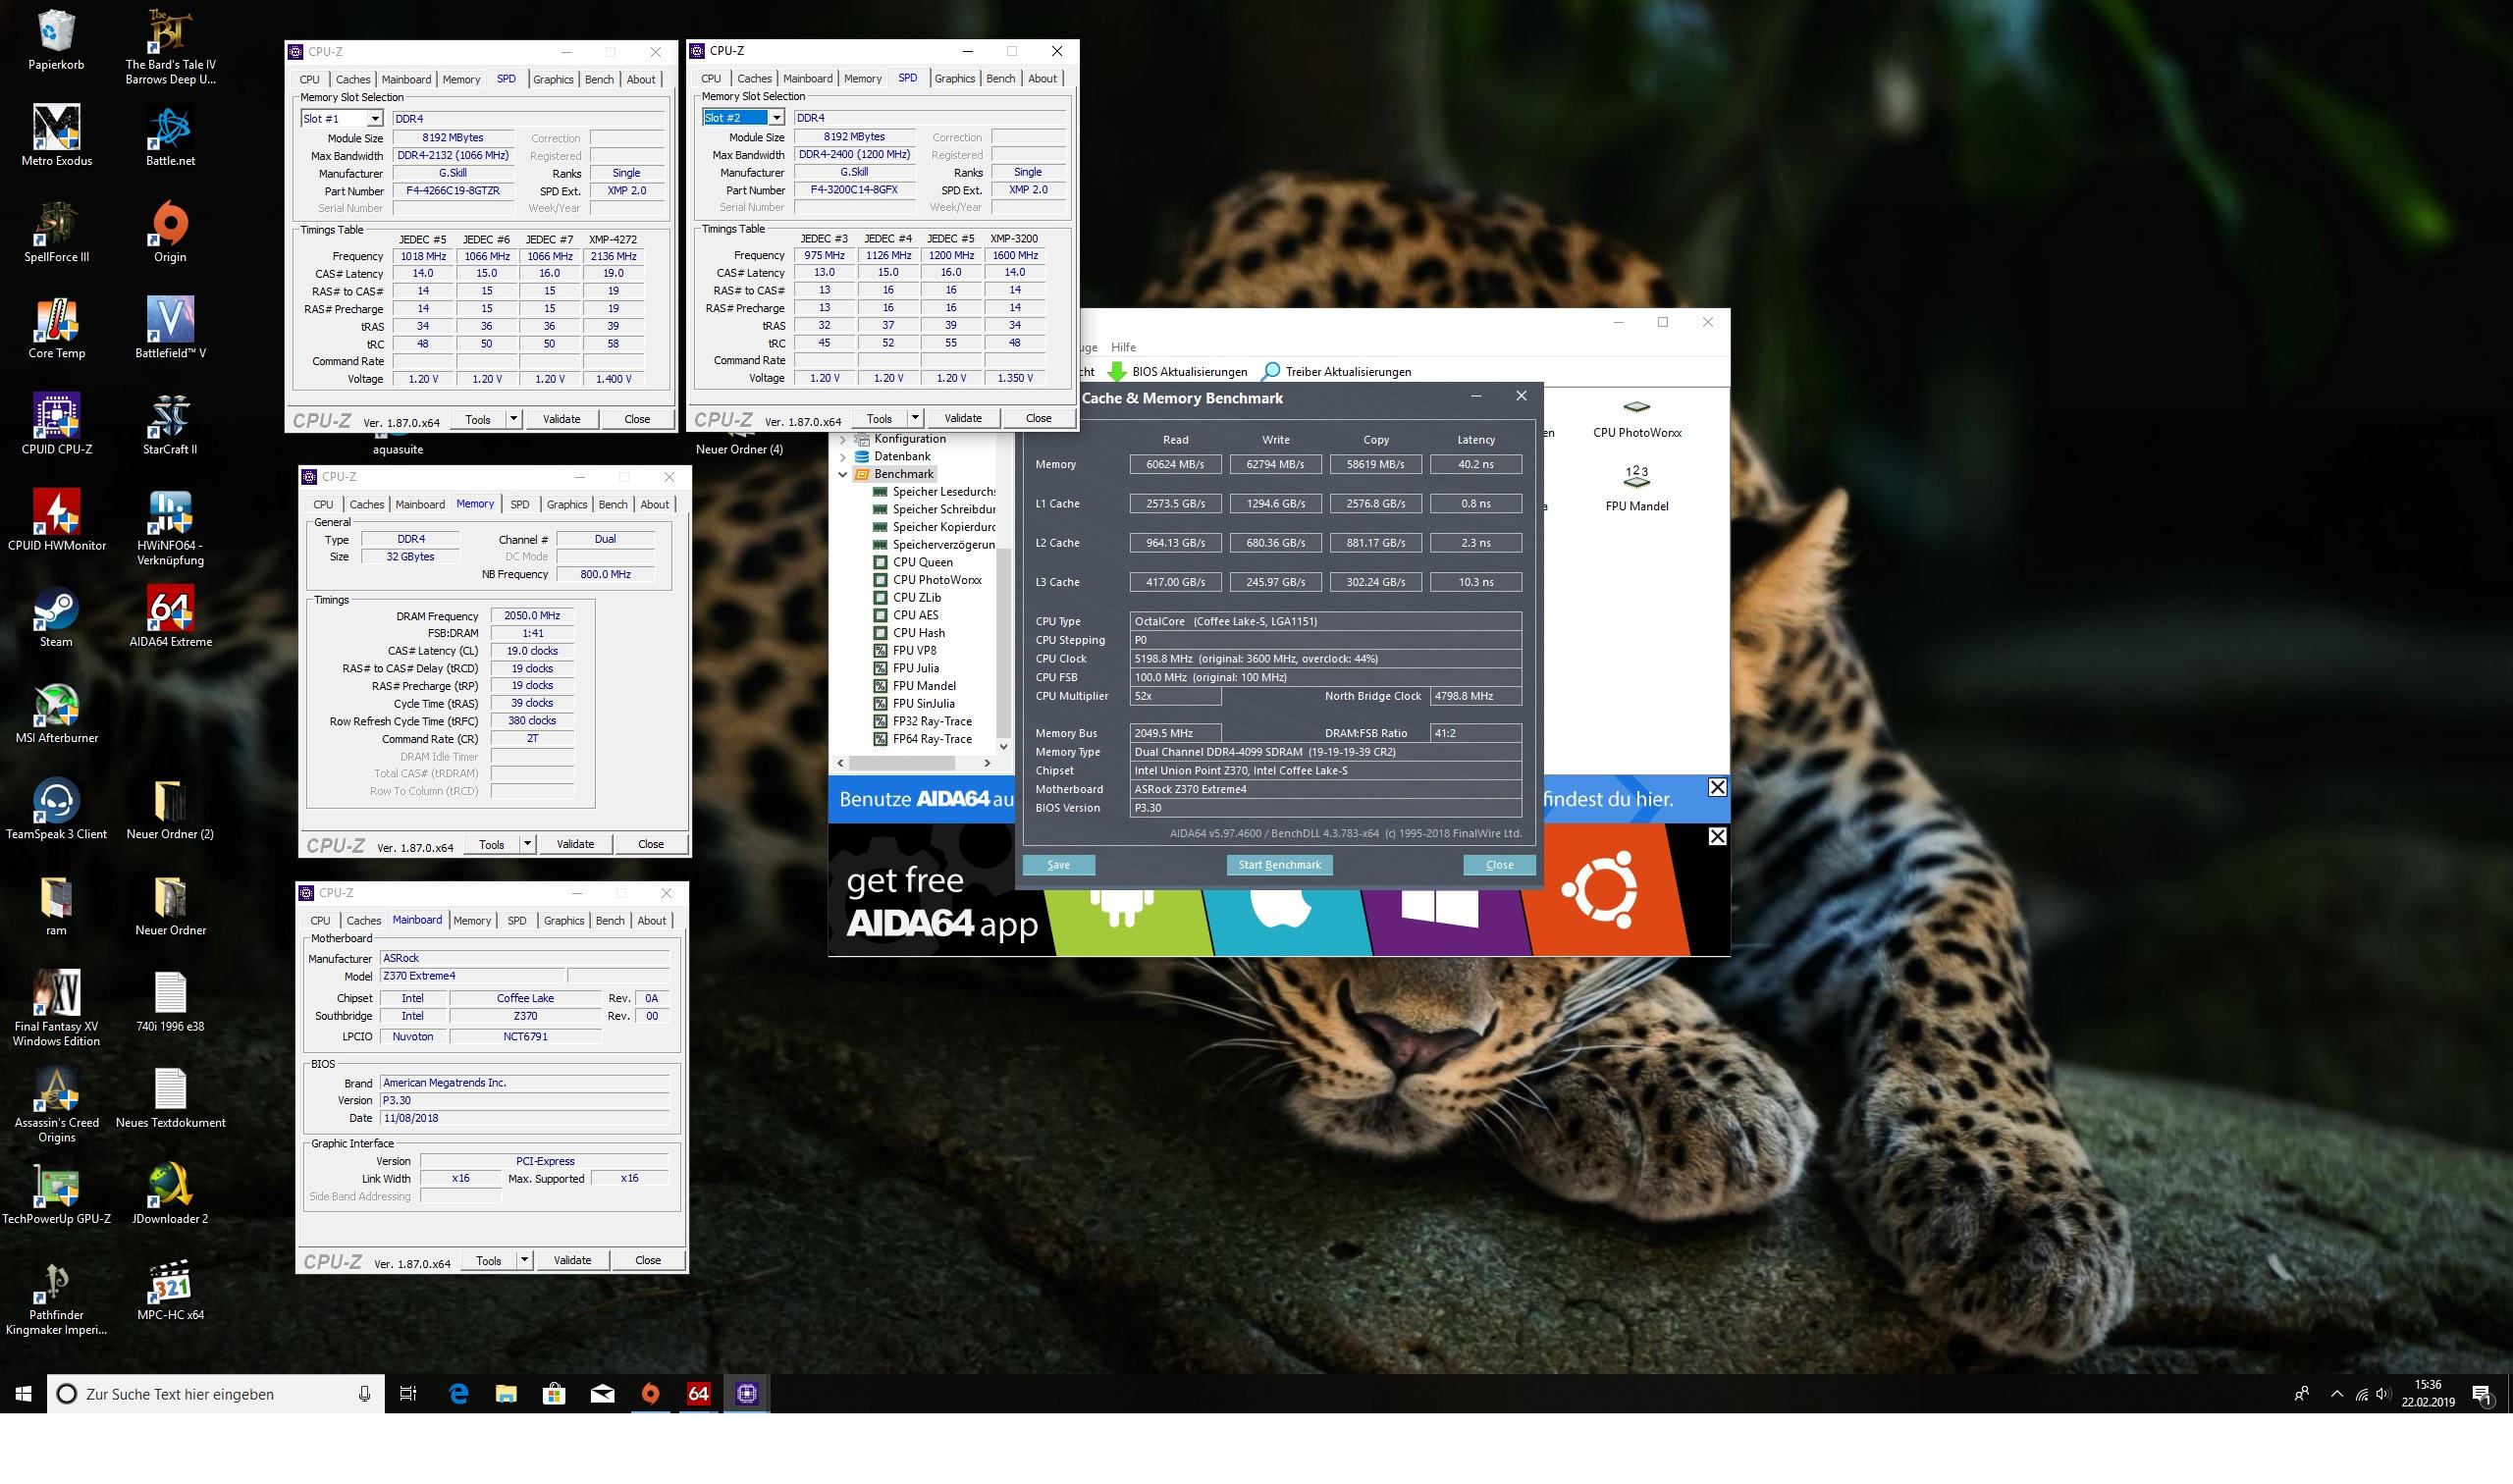
Task: Select FPU Julia in the benchmark tree
Action: pyautogui.click(x=915, y=668)
